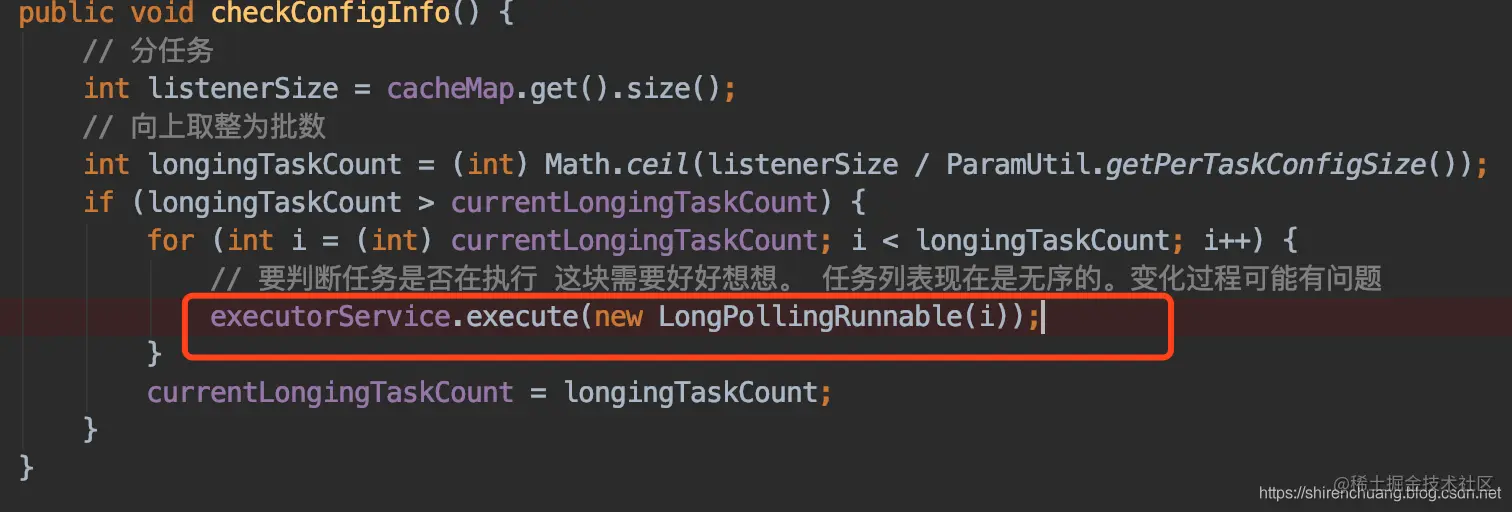1512x512 pixels.
Task: Click the new keyword before LongPollingRunnable
Action: tap(618, 317)
